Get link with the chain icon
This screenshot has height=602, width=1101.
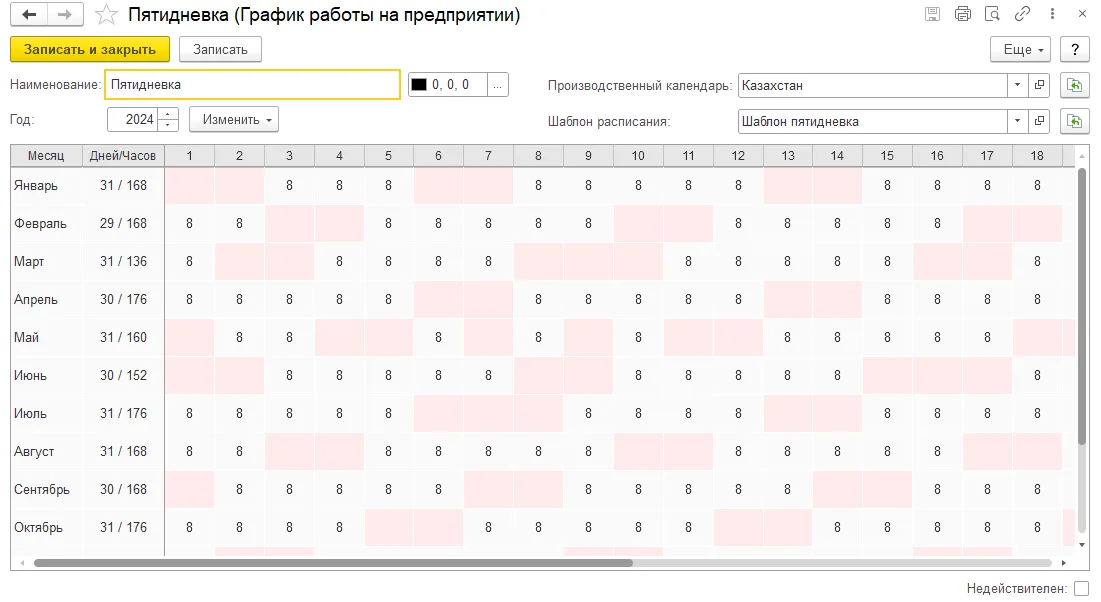pyautogui.click(x=1022, y=14)
